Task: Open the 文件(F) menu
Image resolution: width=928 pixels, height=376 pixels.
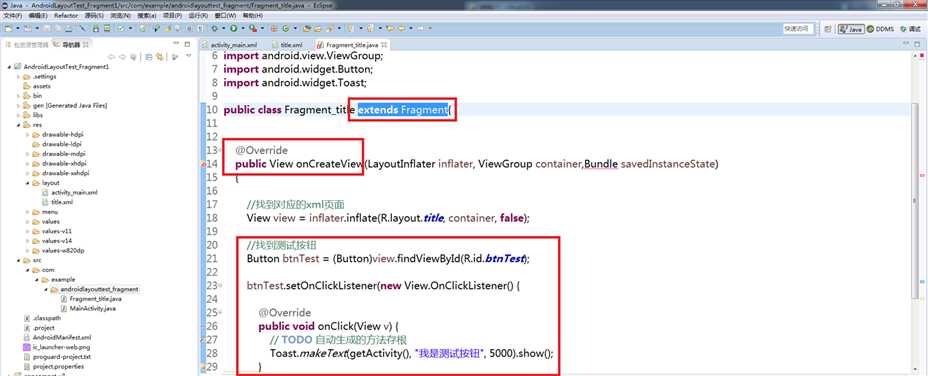Action: click(12, 15)
